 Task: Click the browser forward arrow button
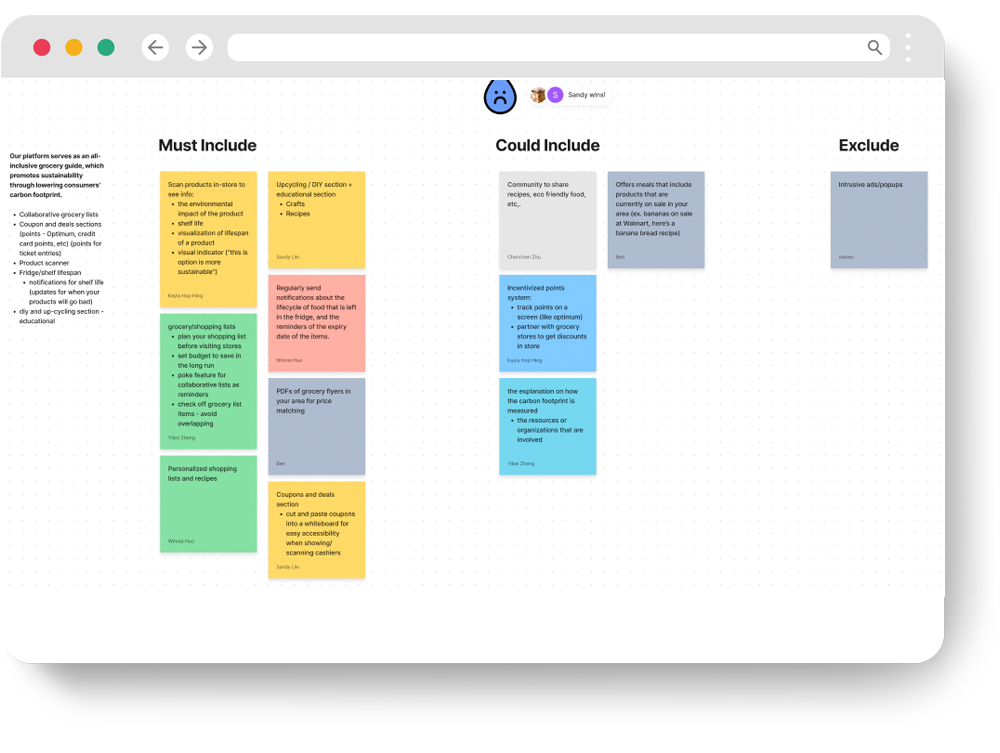coord(199,47)
